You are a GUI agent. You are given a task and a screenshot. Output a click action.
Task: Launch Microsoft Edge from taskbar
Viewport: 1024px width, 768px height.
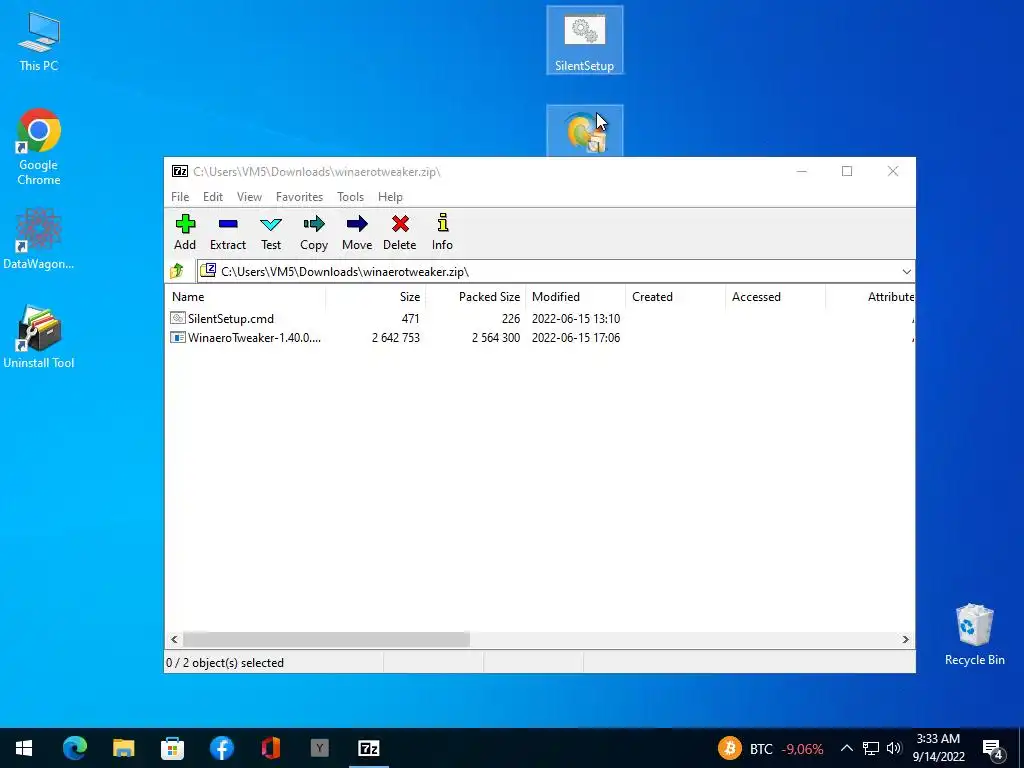(74, 748)
